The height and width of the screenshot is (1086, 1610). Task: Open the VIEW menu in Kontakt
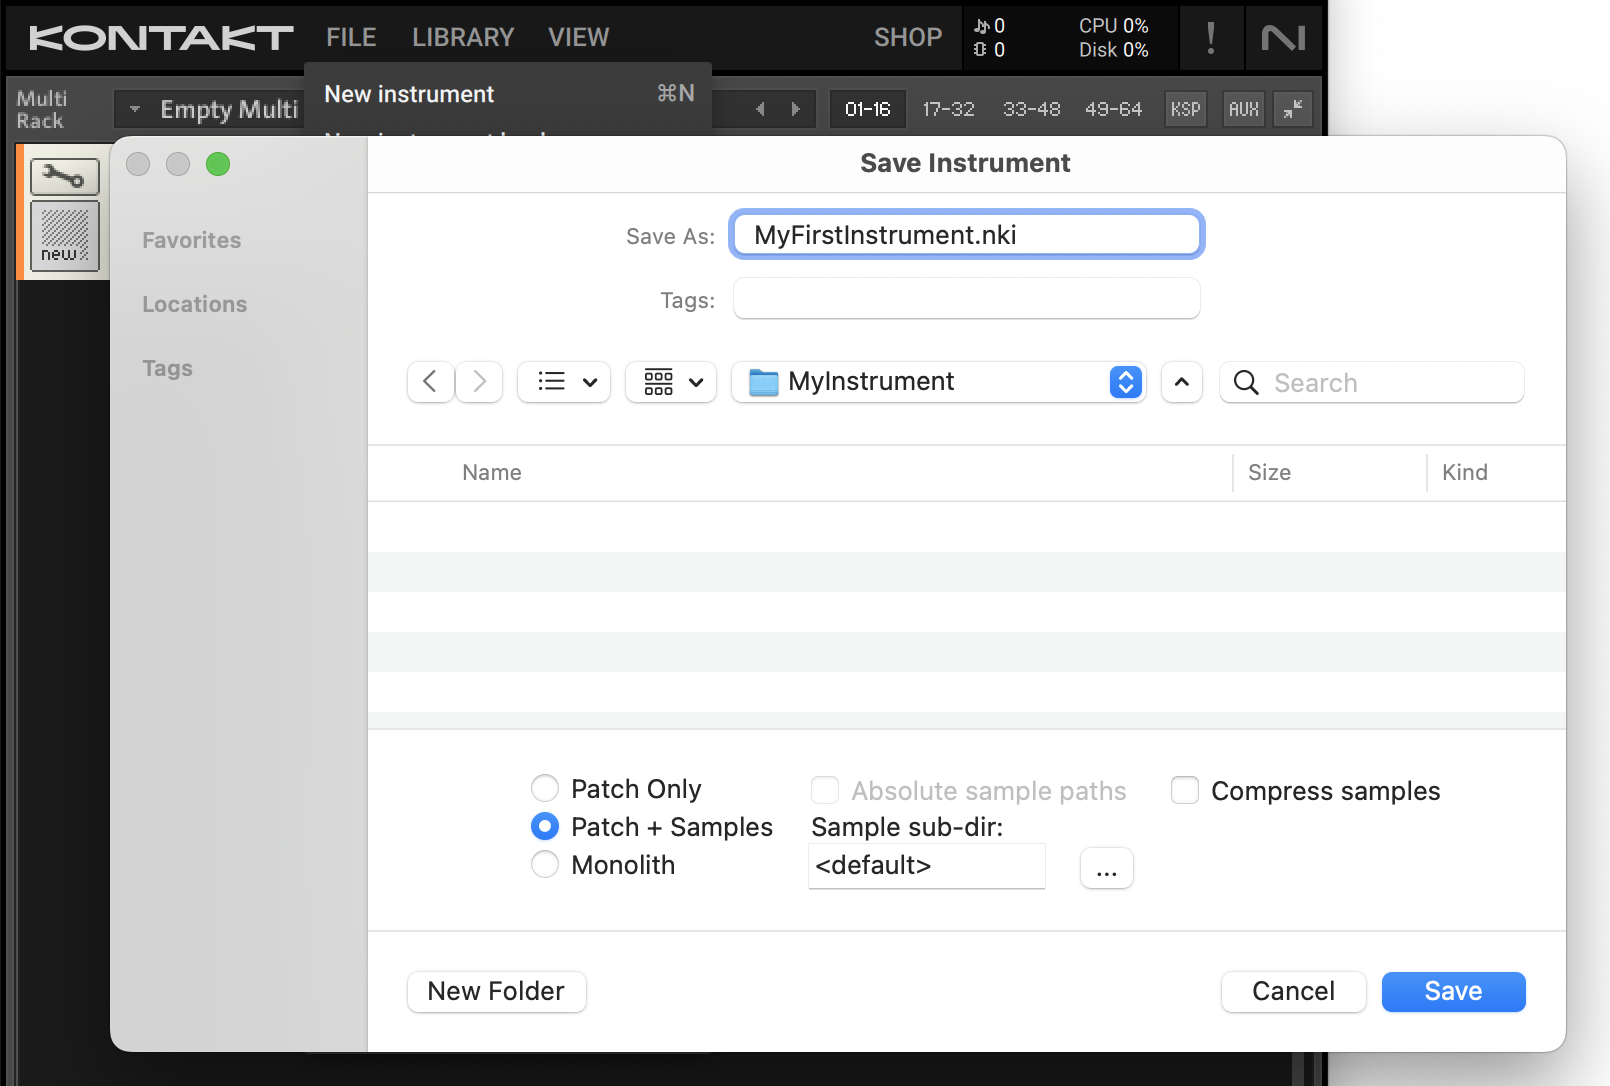[x=578, y=38]
